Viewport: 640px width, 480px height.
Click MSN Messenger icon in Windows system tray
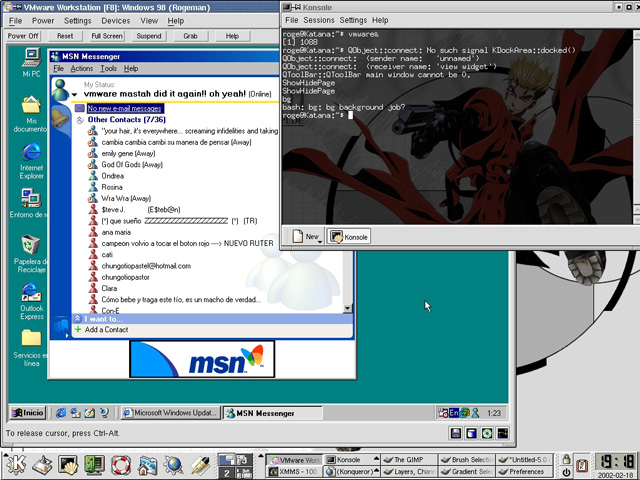tap(476, 413)
